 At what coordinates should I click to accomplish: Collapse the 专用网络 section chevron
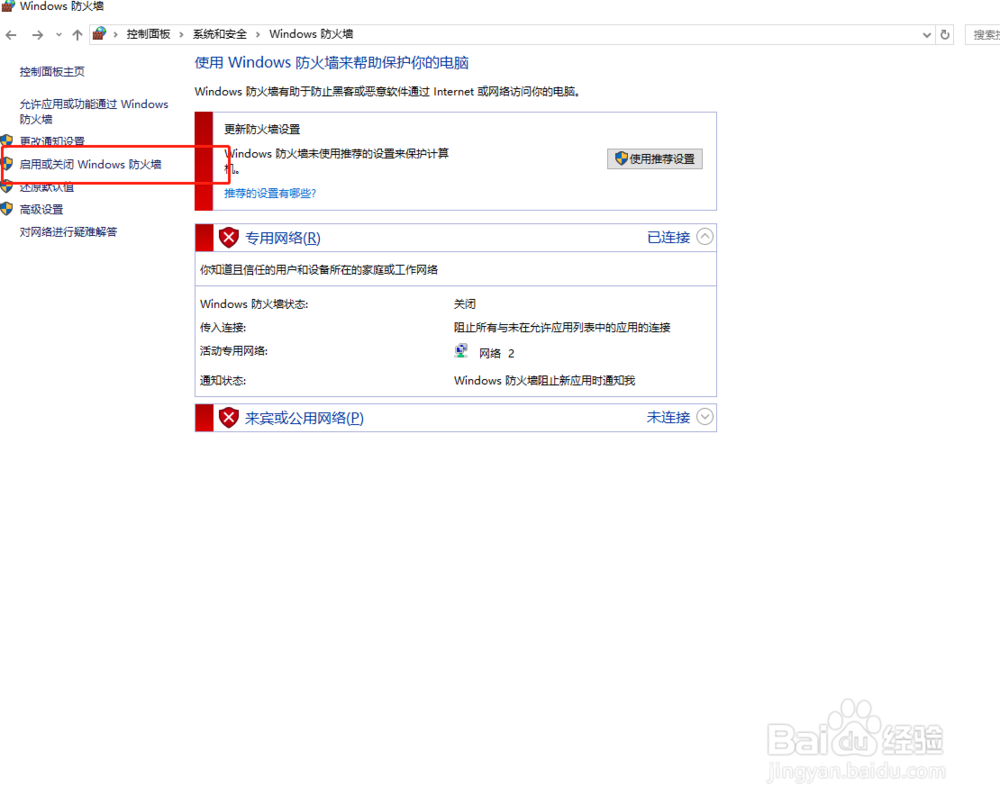click(x=705, y=237)
